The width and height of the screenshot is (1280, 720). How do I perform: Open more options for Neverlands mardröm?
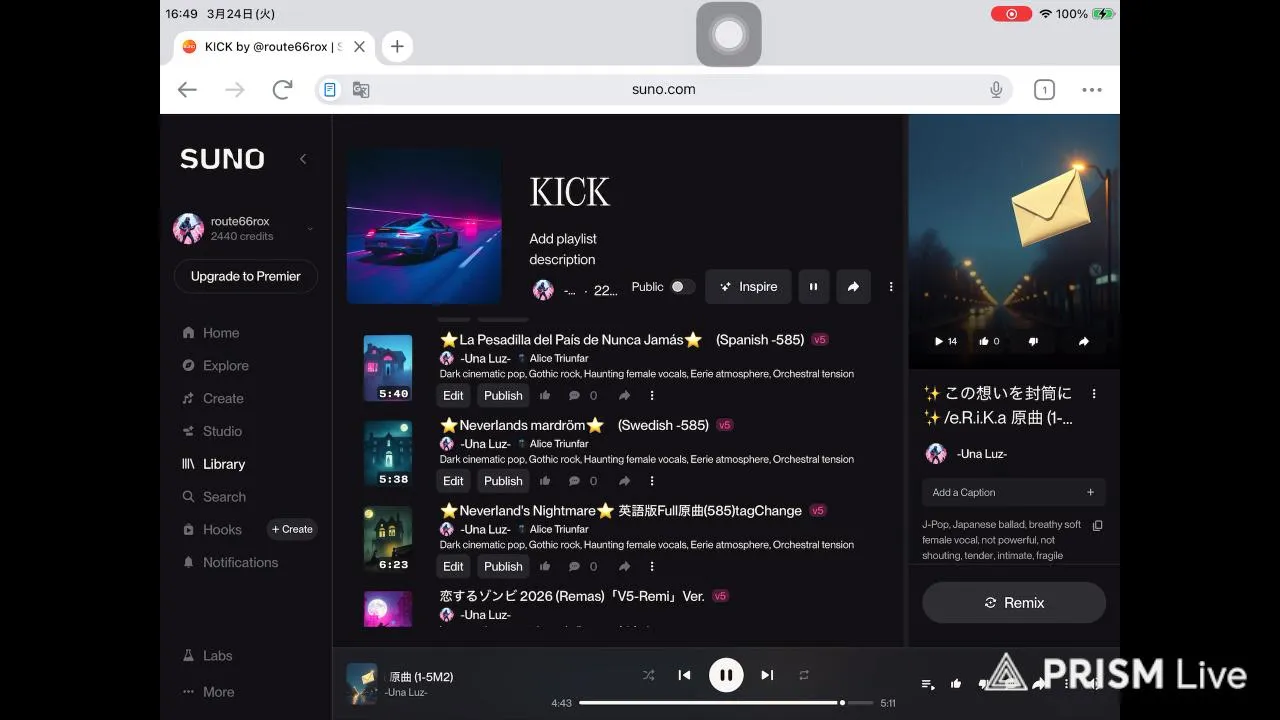click(x=652, y=481)
